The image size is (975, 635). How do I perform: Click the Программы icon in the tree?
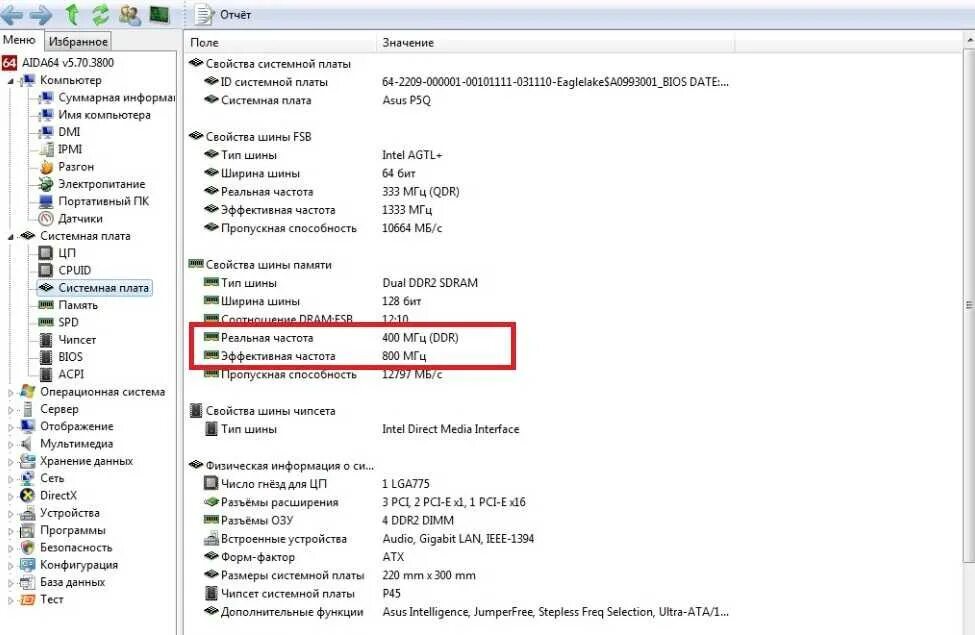[27, 531]
